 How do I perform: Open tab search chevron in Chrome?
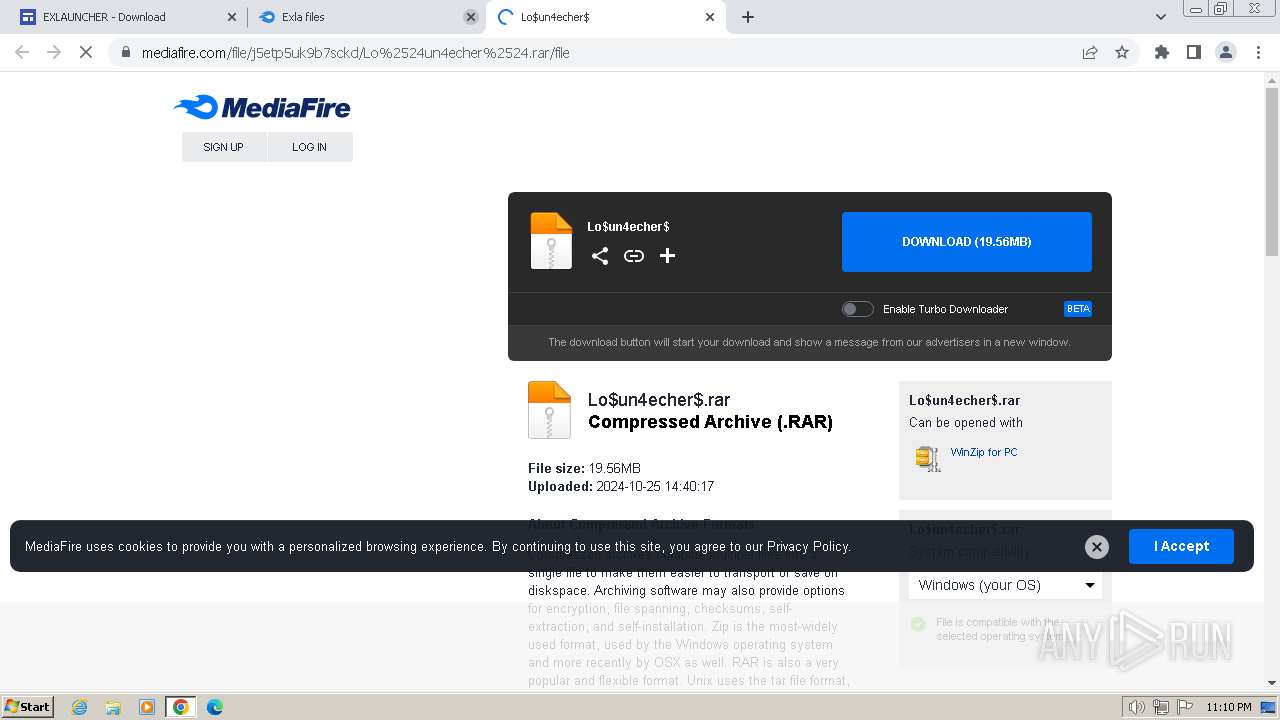1160,17
